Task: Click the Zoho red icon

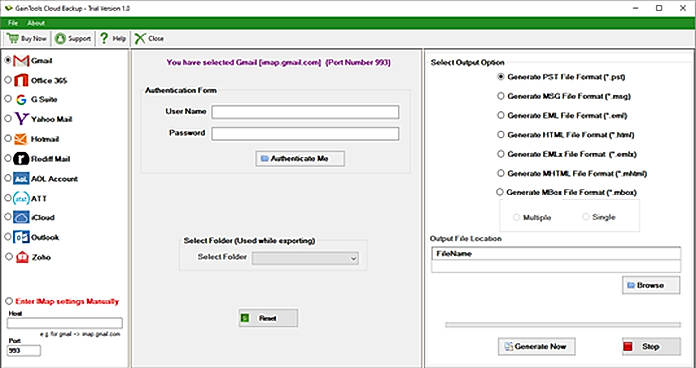Action: coord(22,257)
